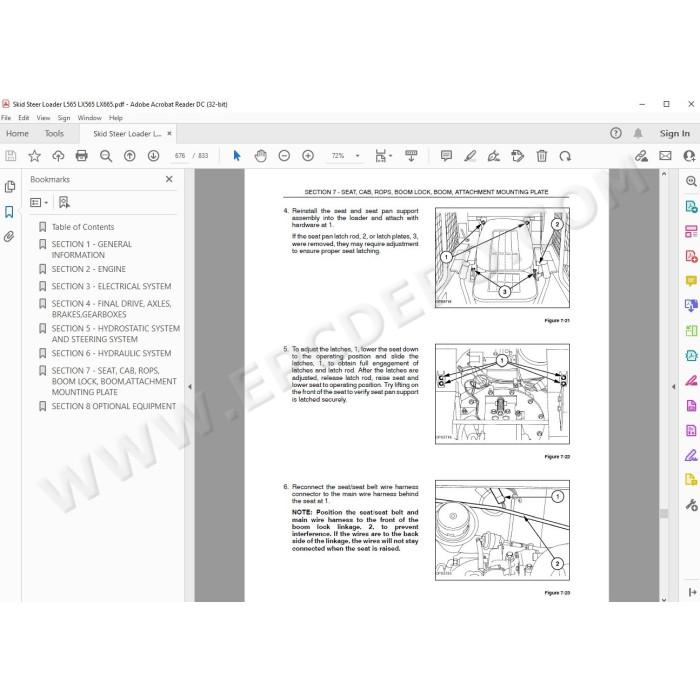Open the Add comment sticky note tool

(446, 156)
